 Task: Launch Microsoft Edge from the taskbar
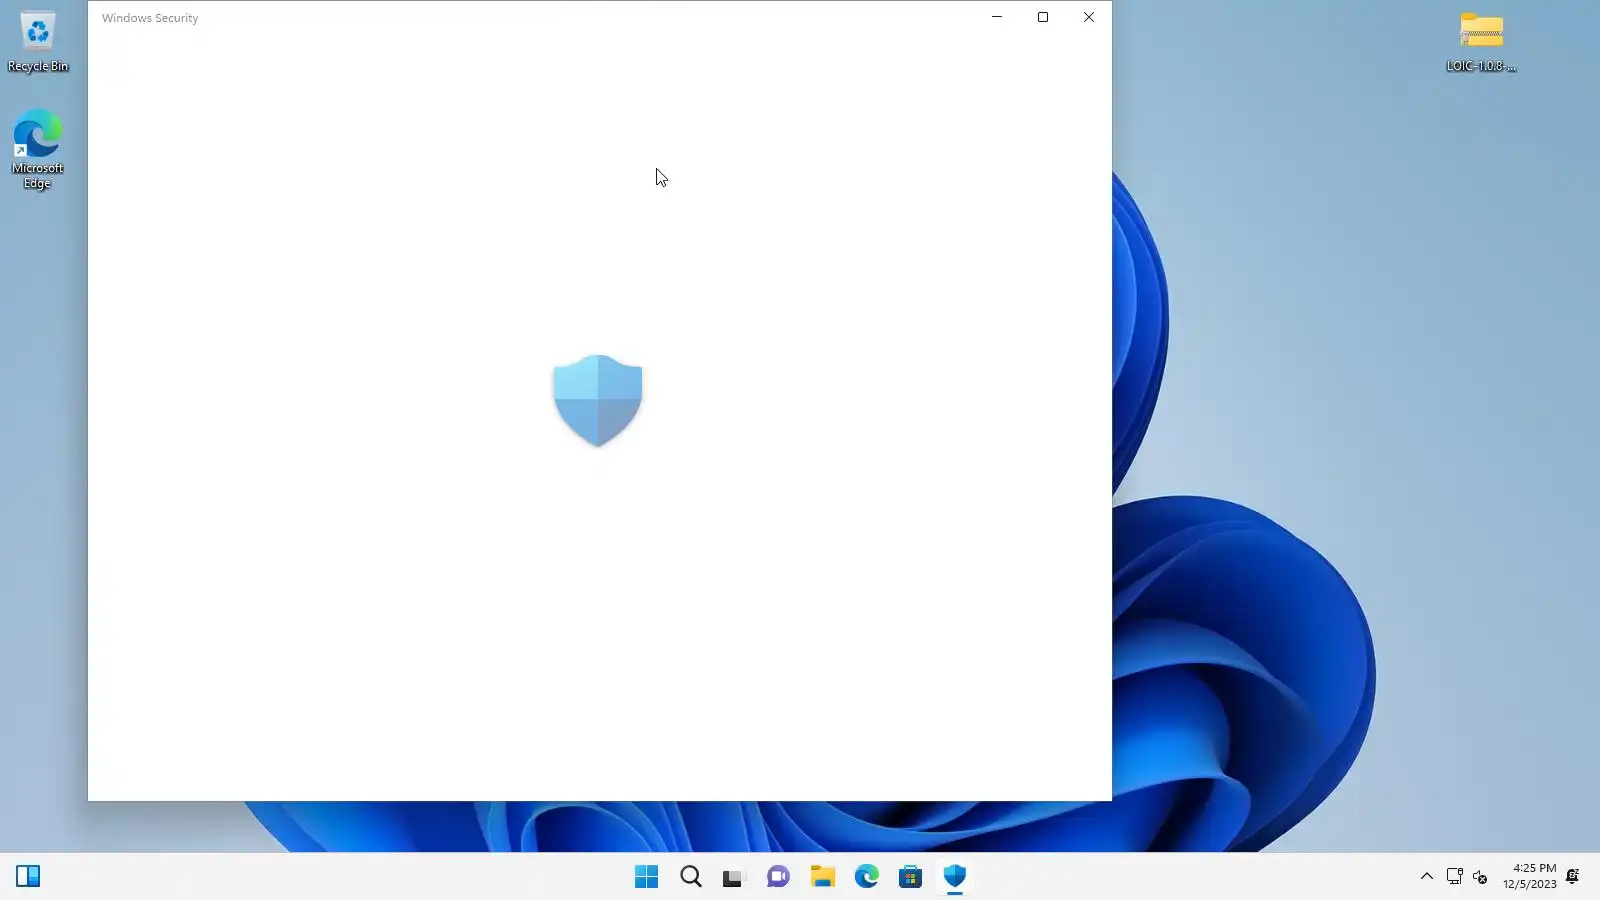[867, 877]
